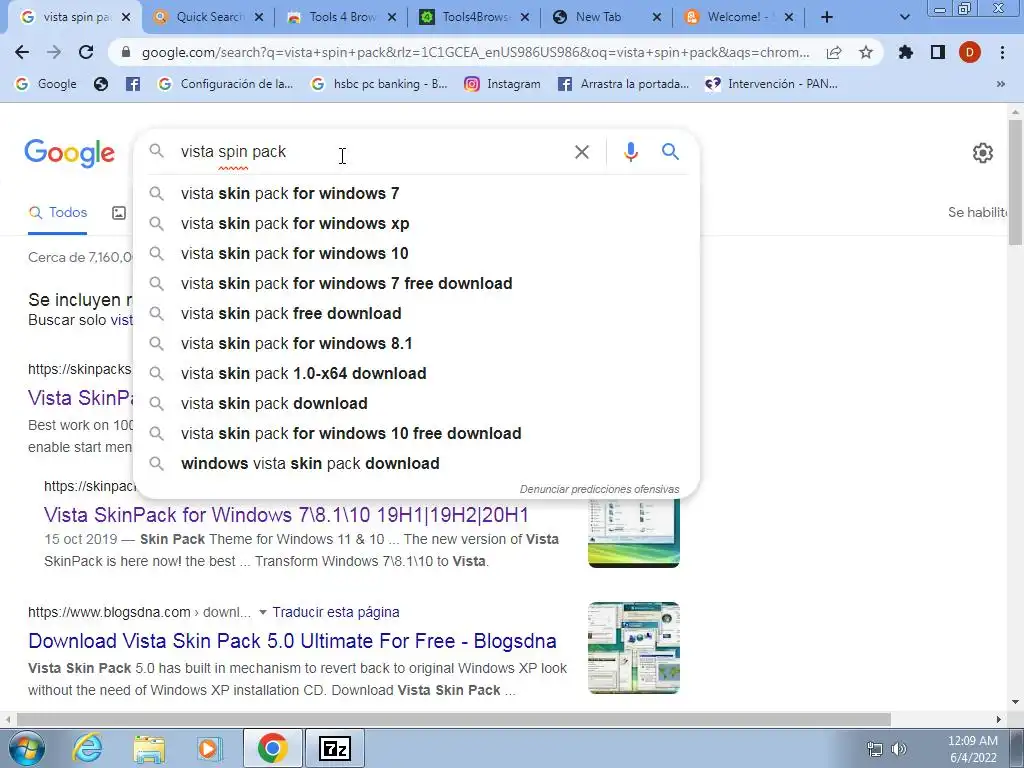This screenshot has width=1024, height=768.
Task: Open the hsbc pc banking bookmark
Action: [379, 84]
